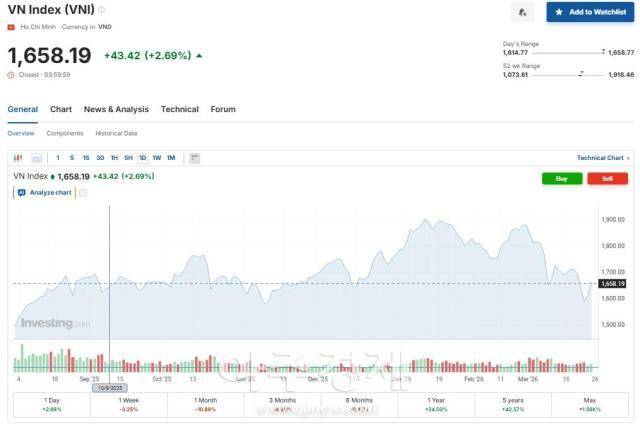Click the create alert bell icon
640x432 pixels.
click(x=522, y=12)
